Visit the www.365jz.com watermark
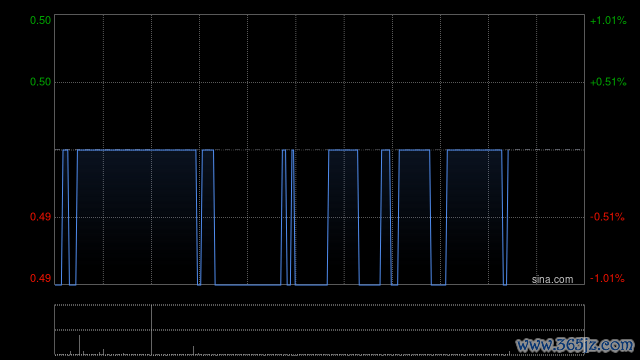640x360 pixels. point(575,345)
